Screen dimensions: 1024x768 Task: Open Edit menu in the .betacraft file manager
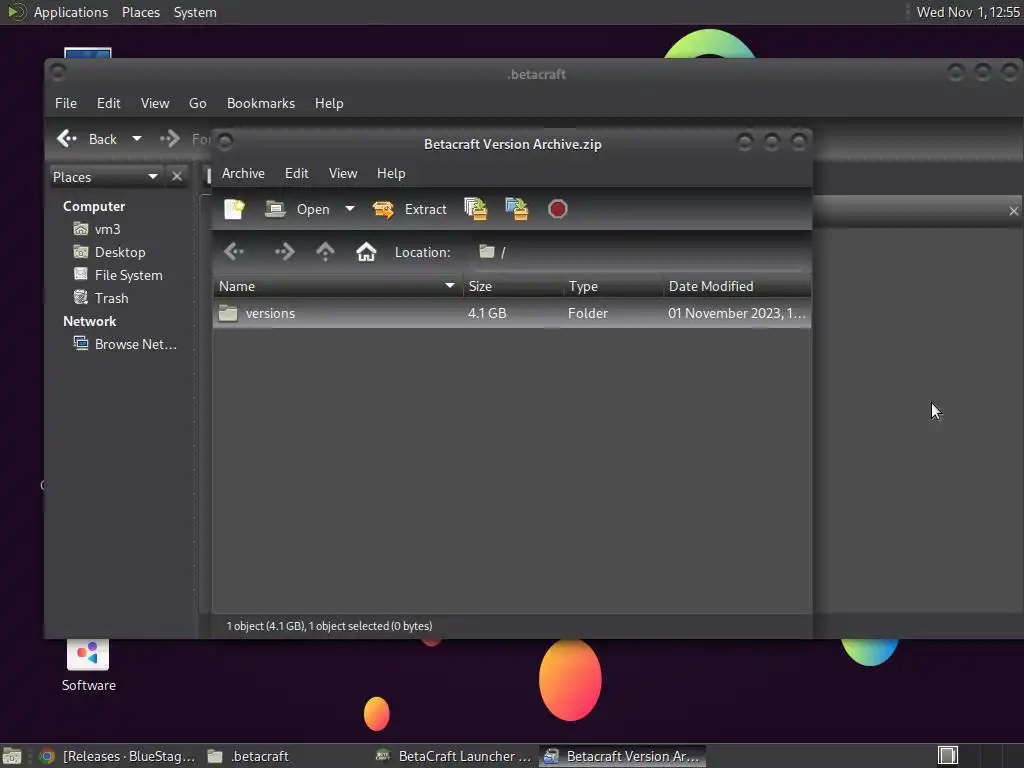(108, 103)
